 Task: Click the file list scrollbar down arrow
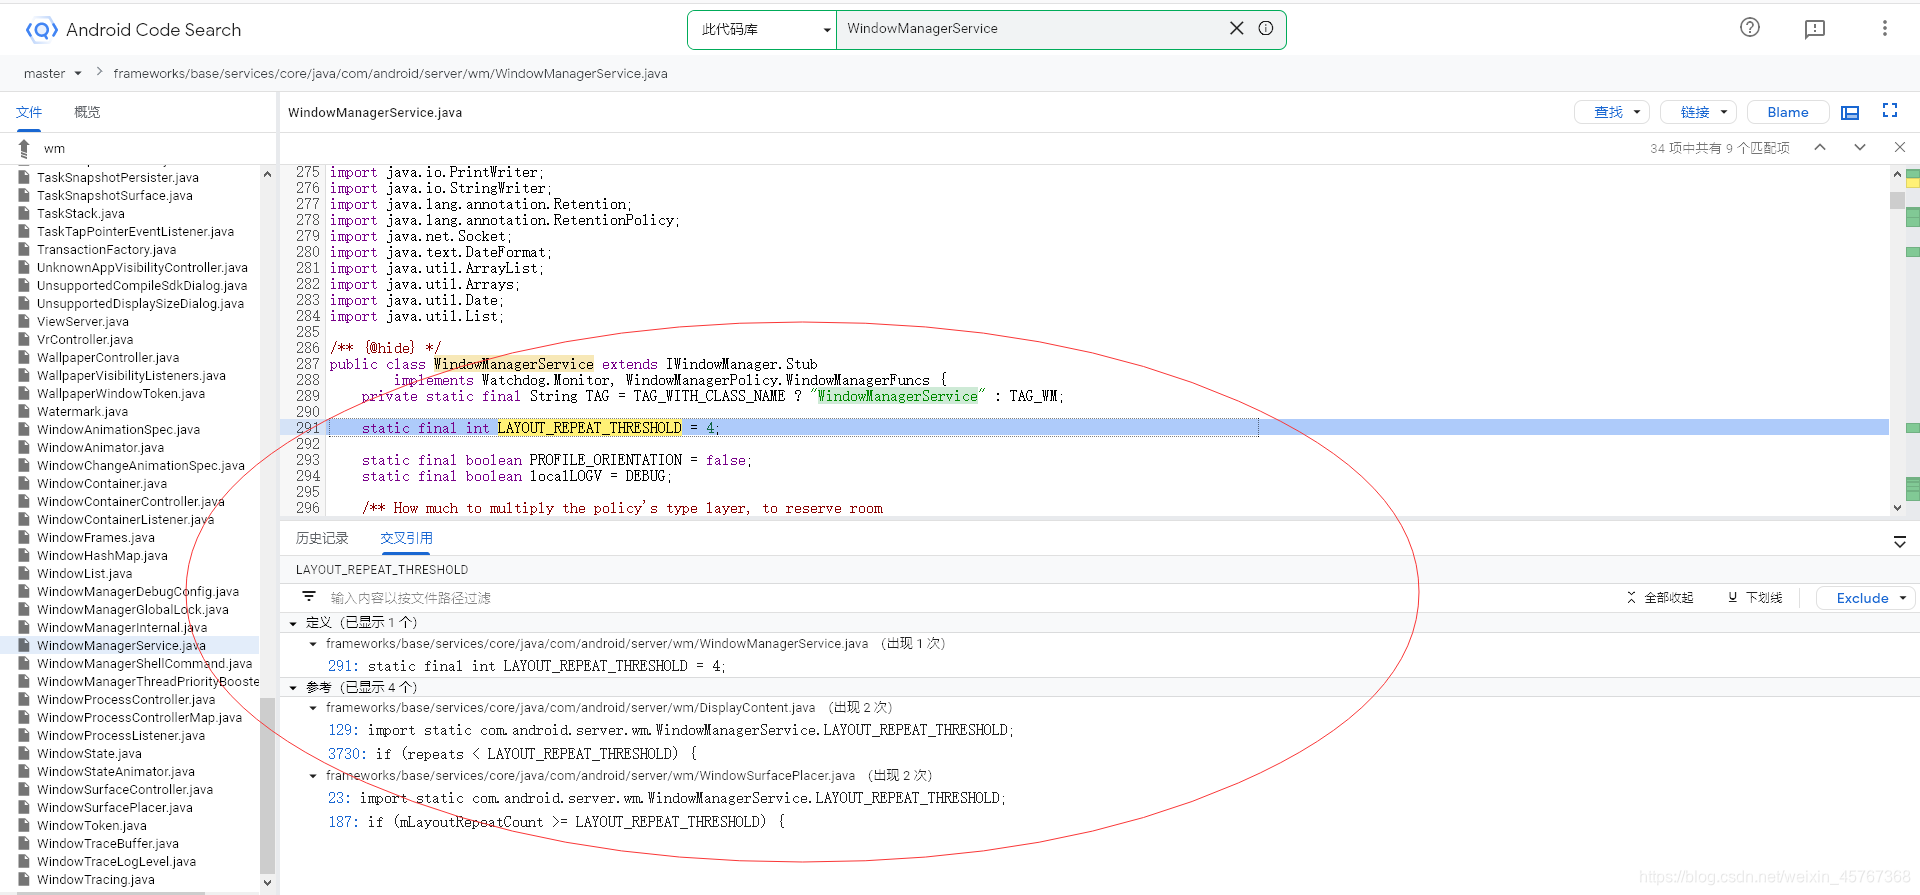click(267, 883)
